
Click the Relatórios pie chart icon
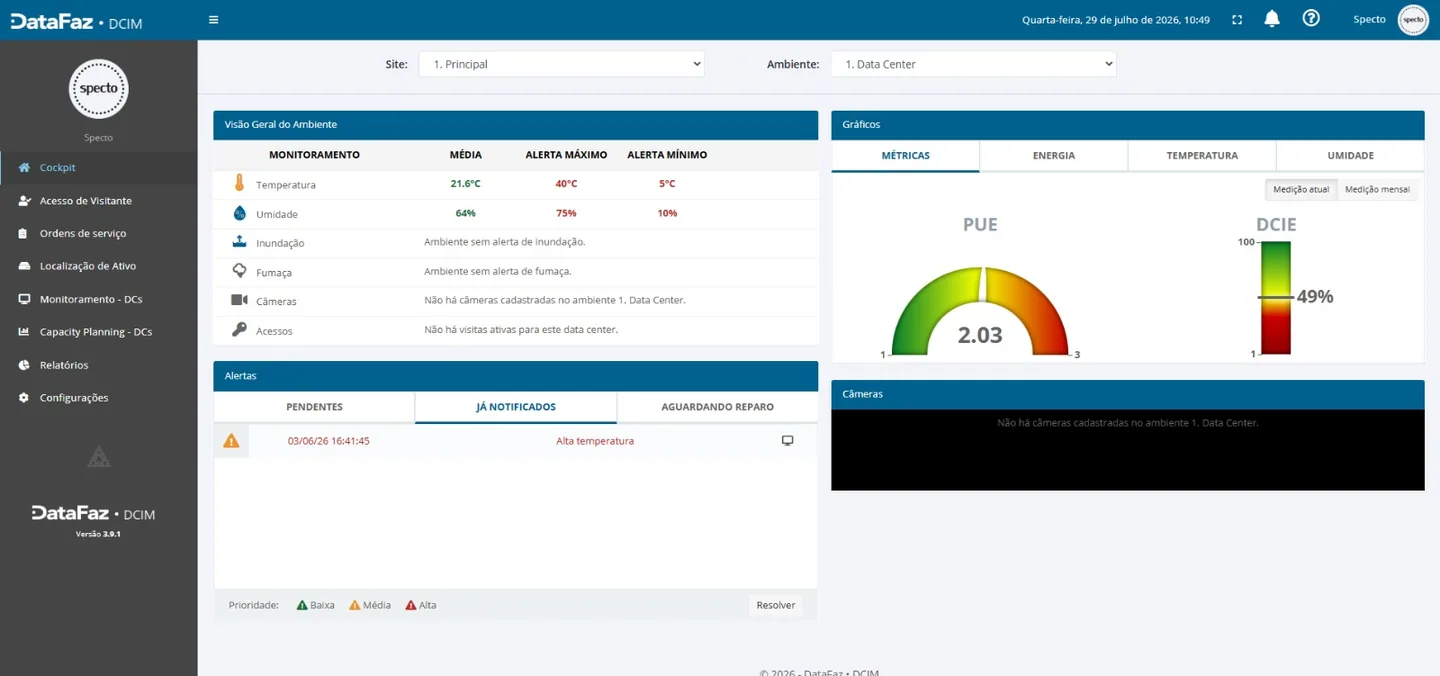click(24, 365)
